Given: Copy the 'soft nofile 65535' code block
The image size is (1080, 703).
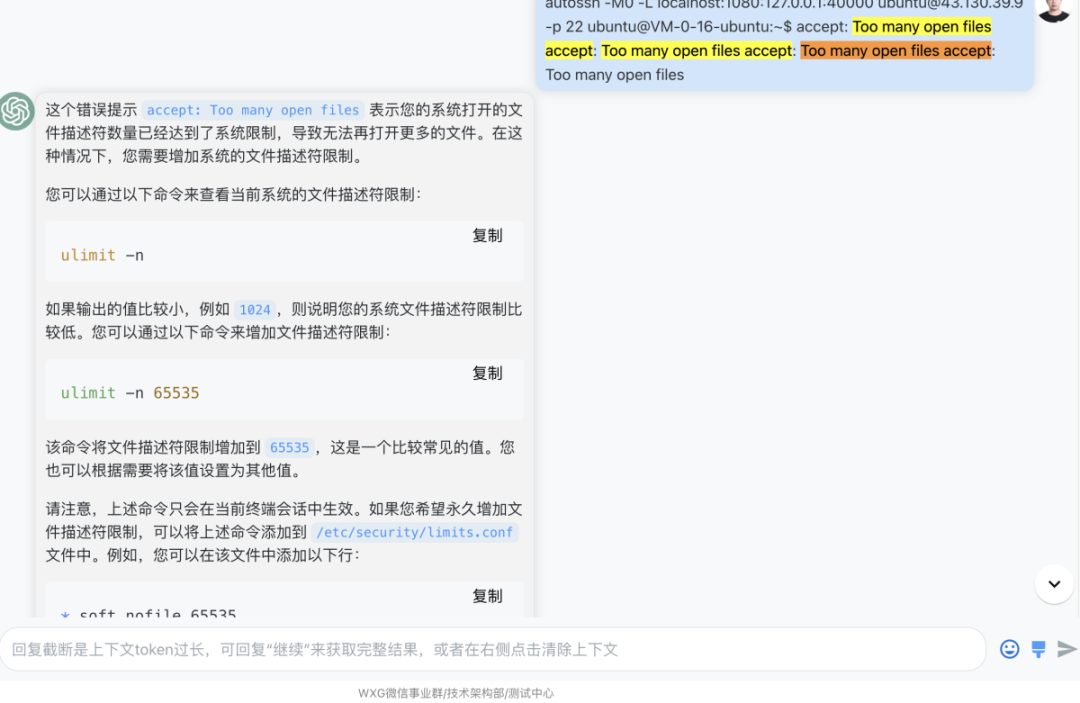Looking at the screenshot, I should tap(487, 595).
